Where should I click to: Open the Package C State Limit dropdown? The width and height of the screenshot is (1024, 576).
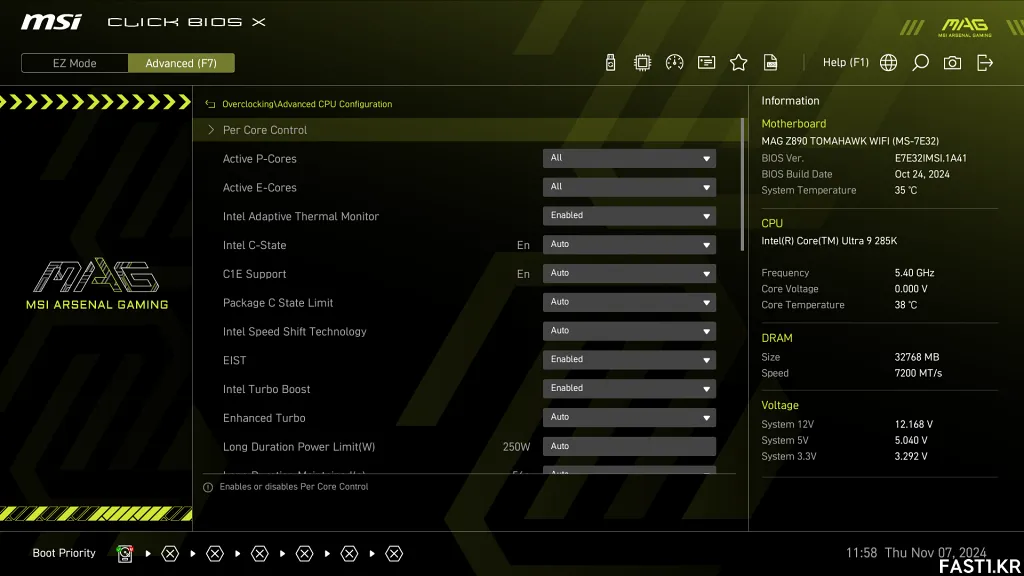629,302
